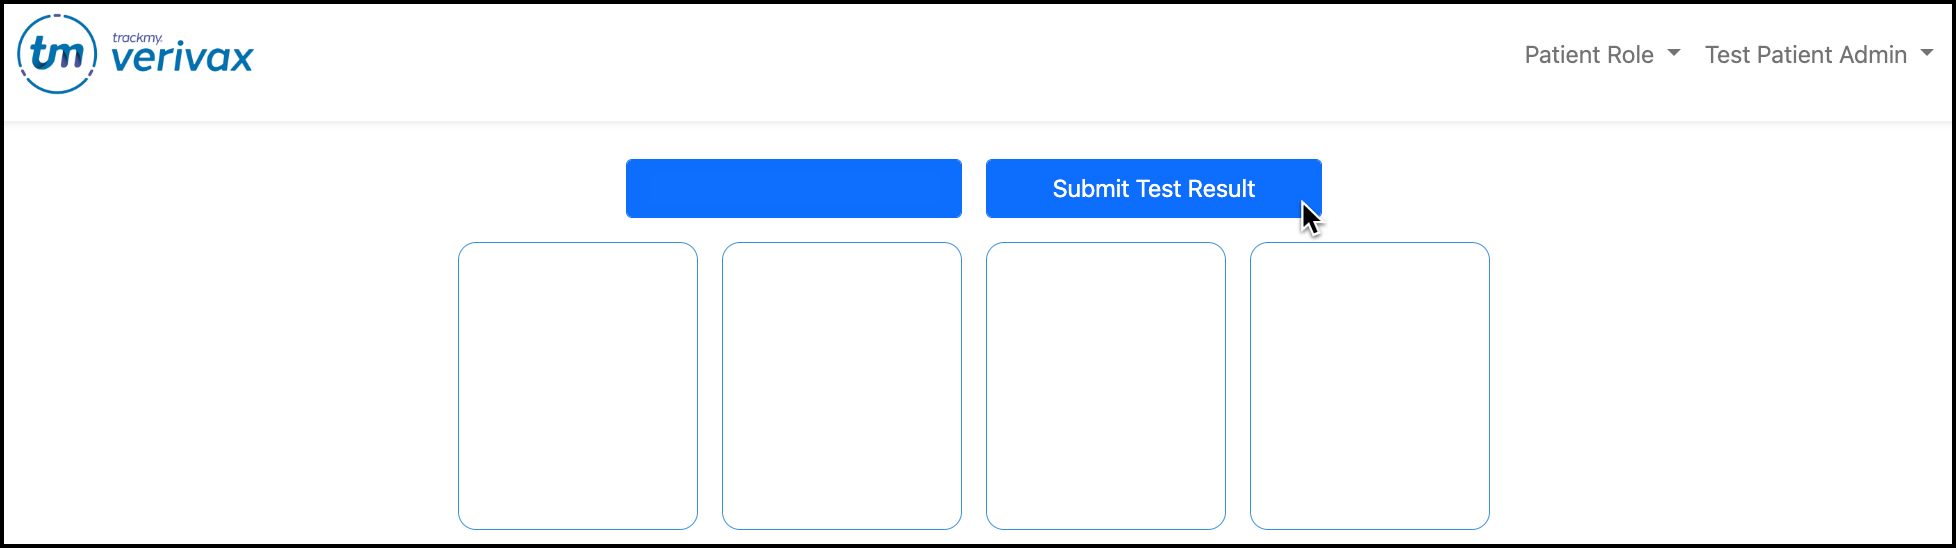Click the unlabeled solid blue rectangle
Image resolution: width=1956 pixels, height=548 pixels.
[x=793, y=188]
